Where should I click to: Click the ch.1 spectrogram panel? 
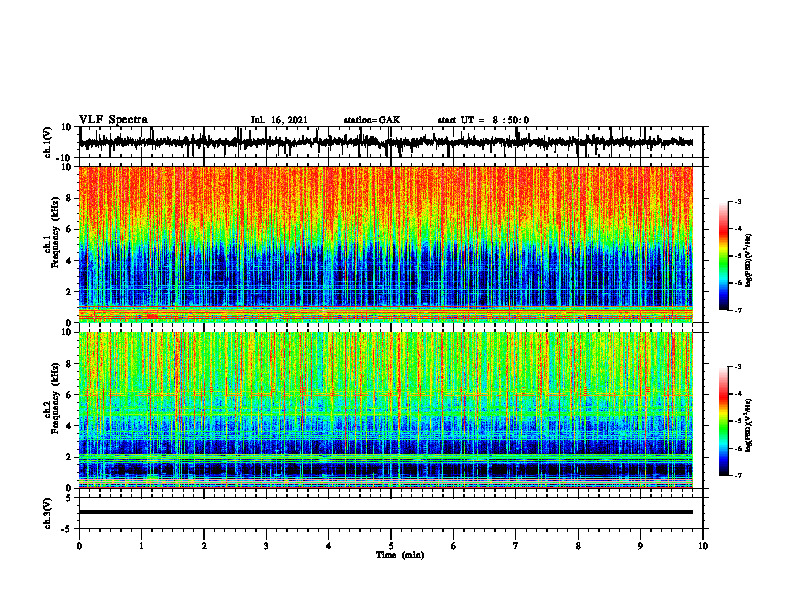coord(386,244)
